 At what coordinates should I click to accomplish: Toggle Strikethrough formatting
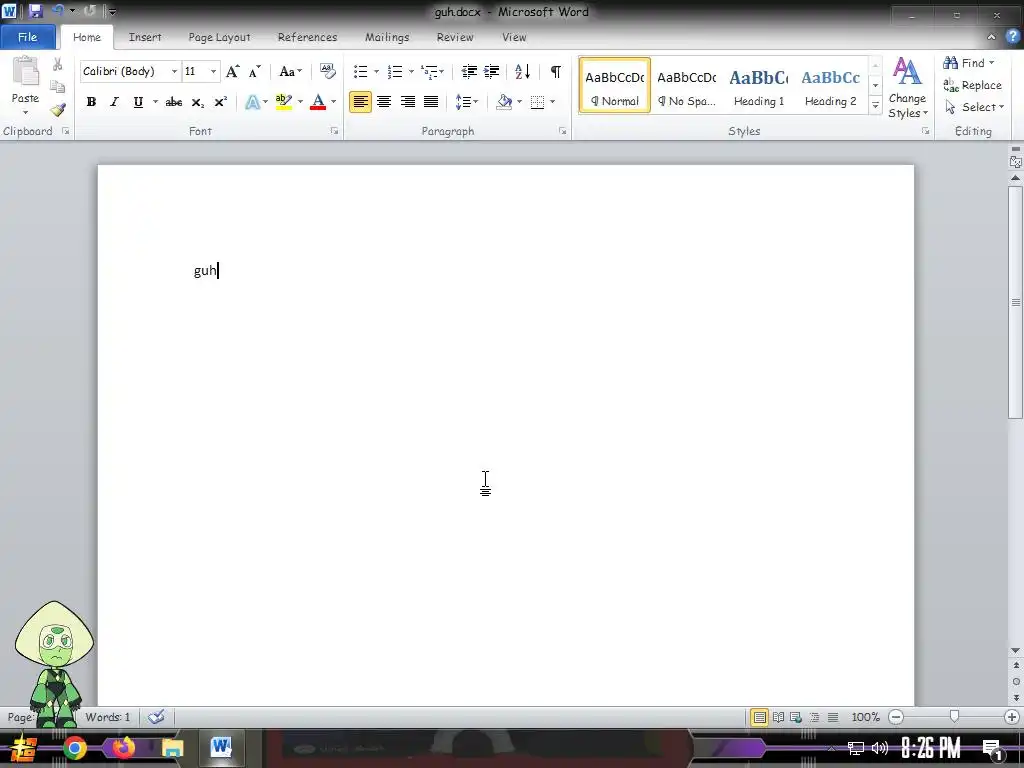point(174,102)
